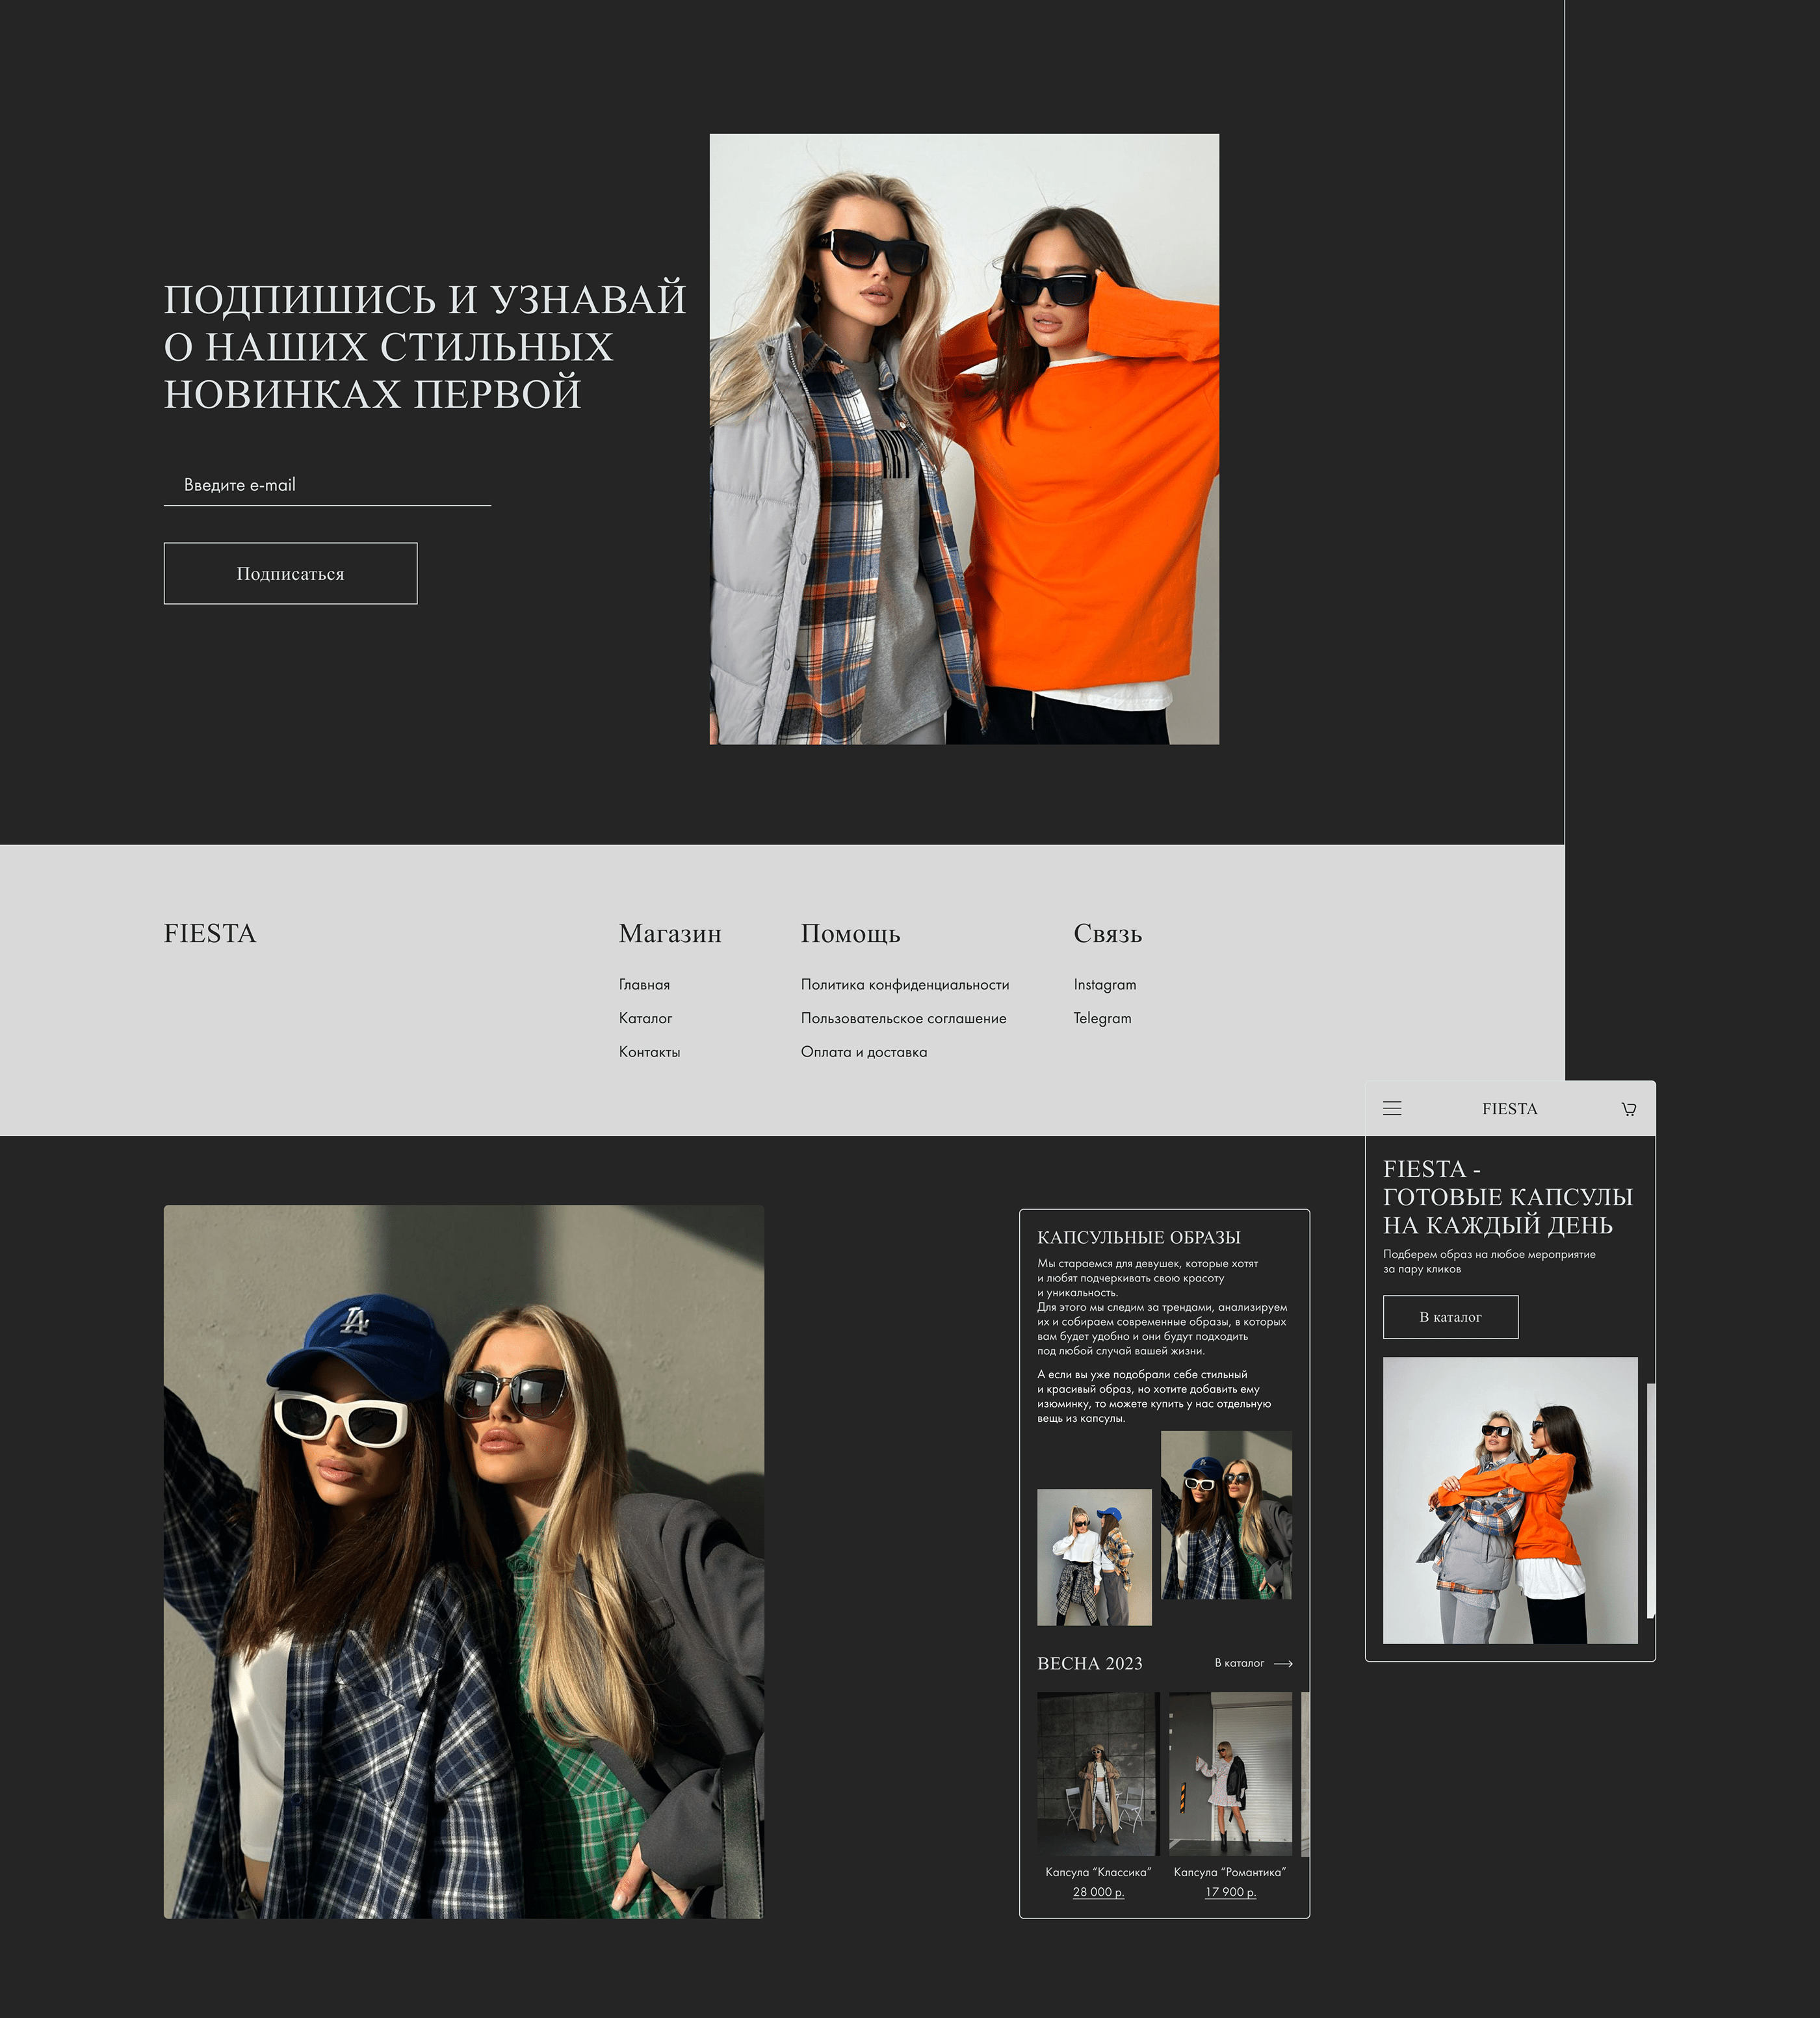The width and height of the screenshot is (1820, 2018).
Task: Open the 'Каталог' footer link
Action: pos(645,1019)
